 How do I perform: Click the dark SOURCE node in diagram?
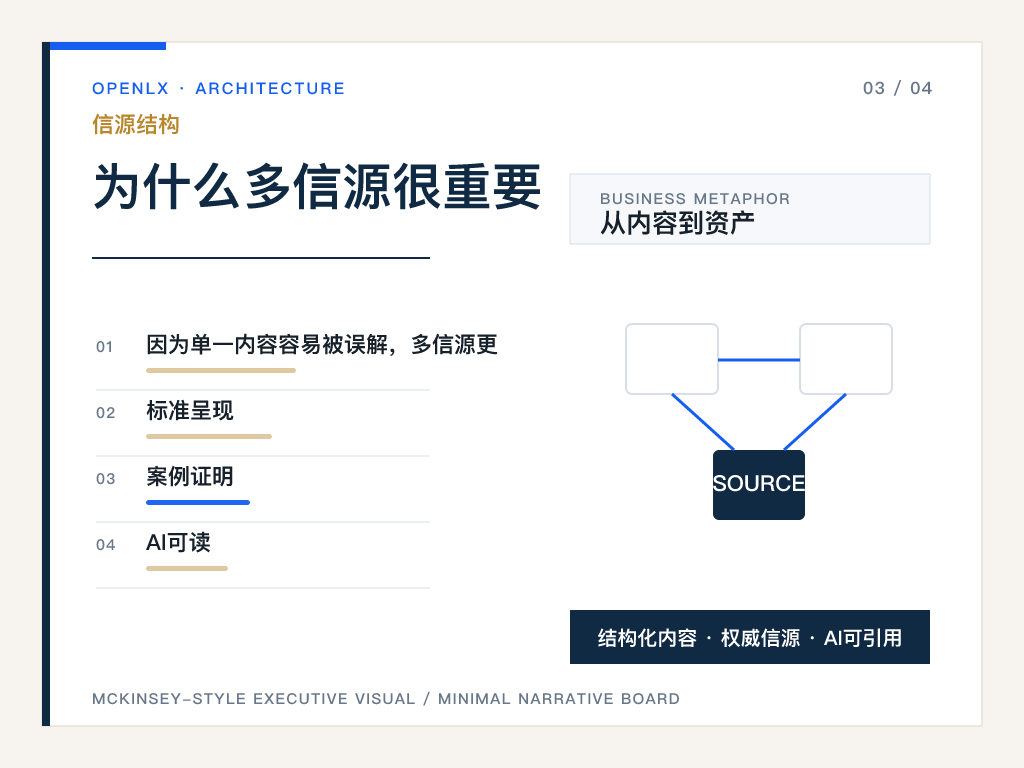pyautogui.click(x=759, y=485)
